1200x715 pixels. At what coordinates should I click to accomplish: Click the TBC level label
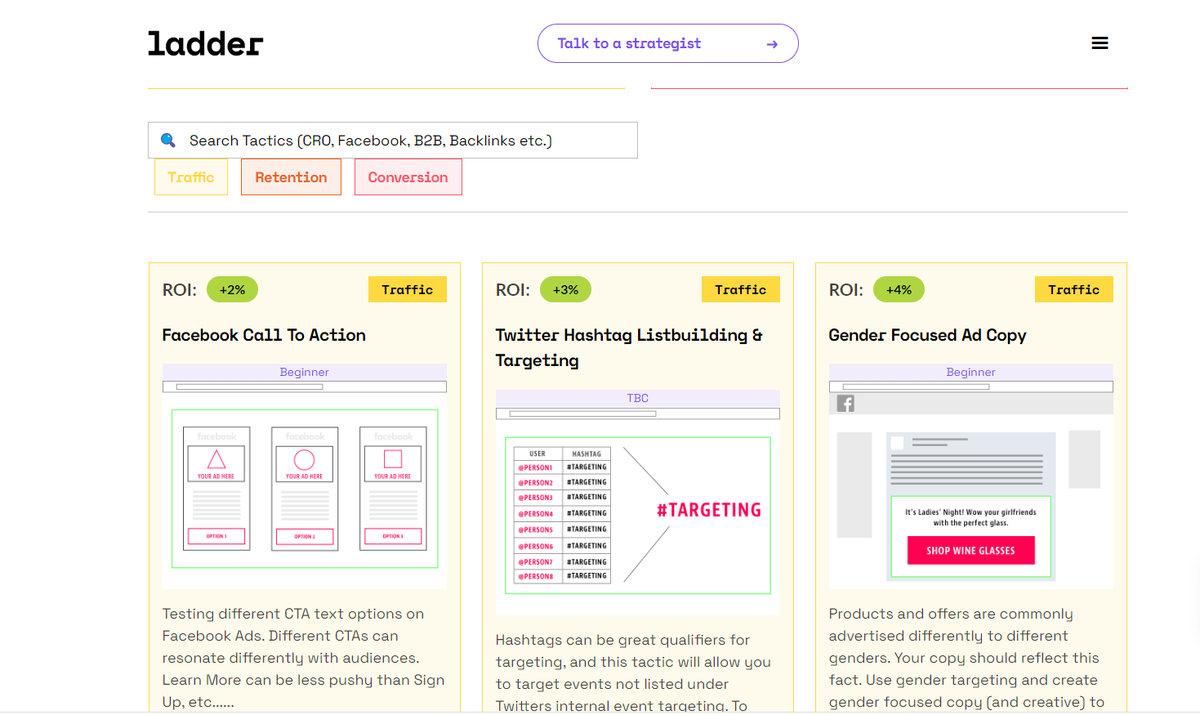click(638, 398)
